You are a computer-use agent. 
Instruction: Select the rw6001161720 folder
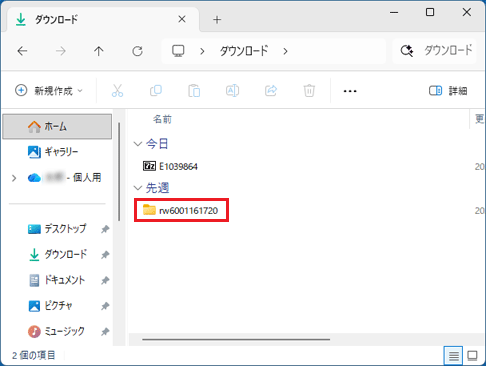(181, 210)
